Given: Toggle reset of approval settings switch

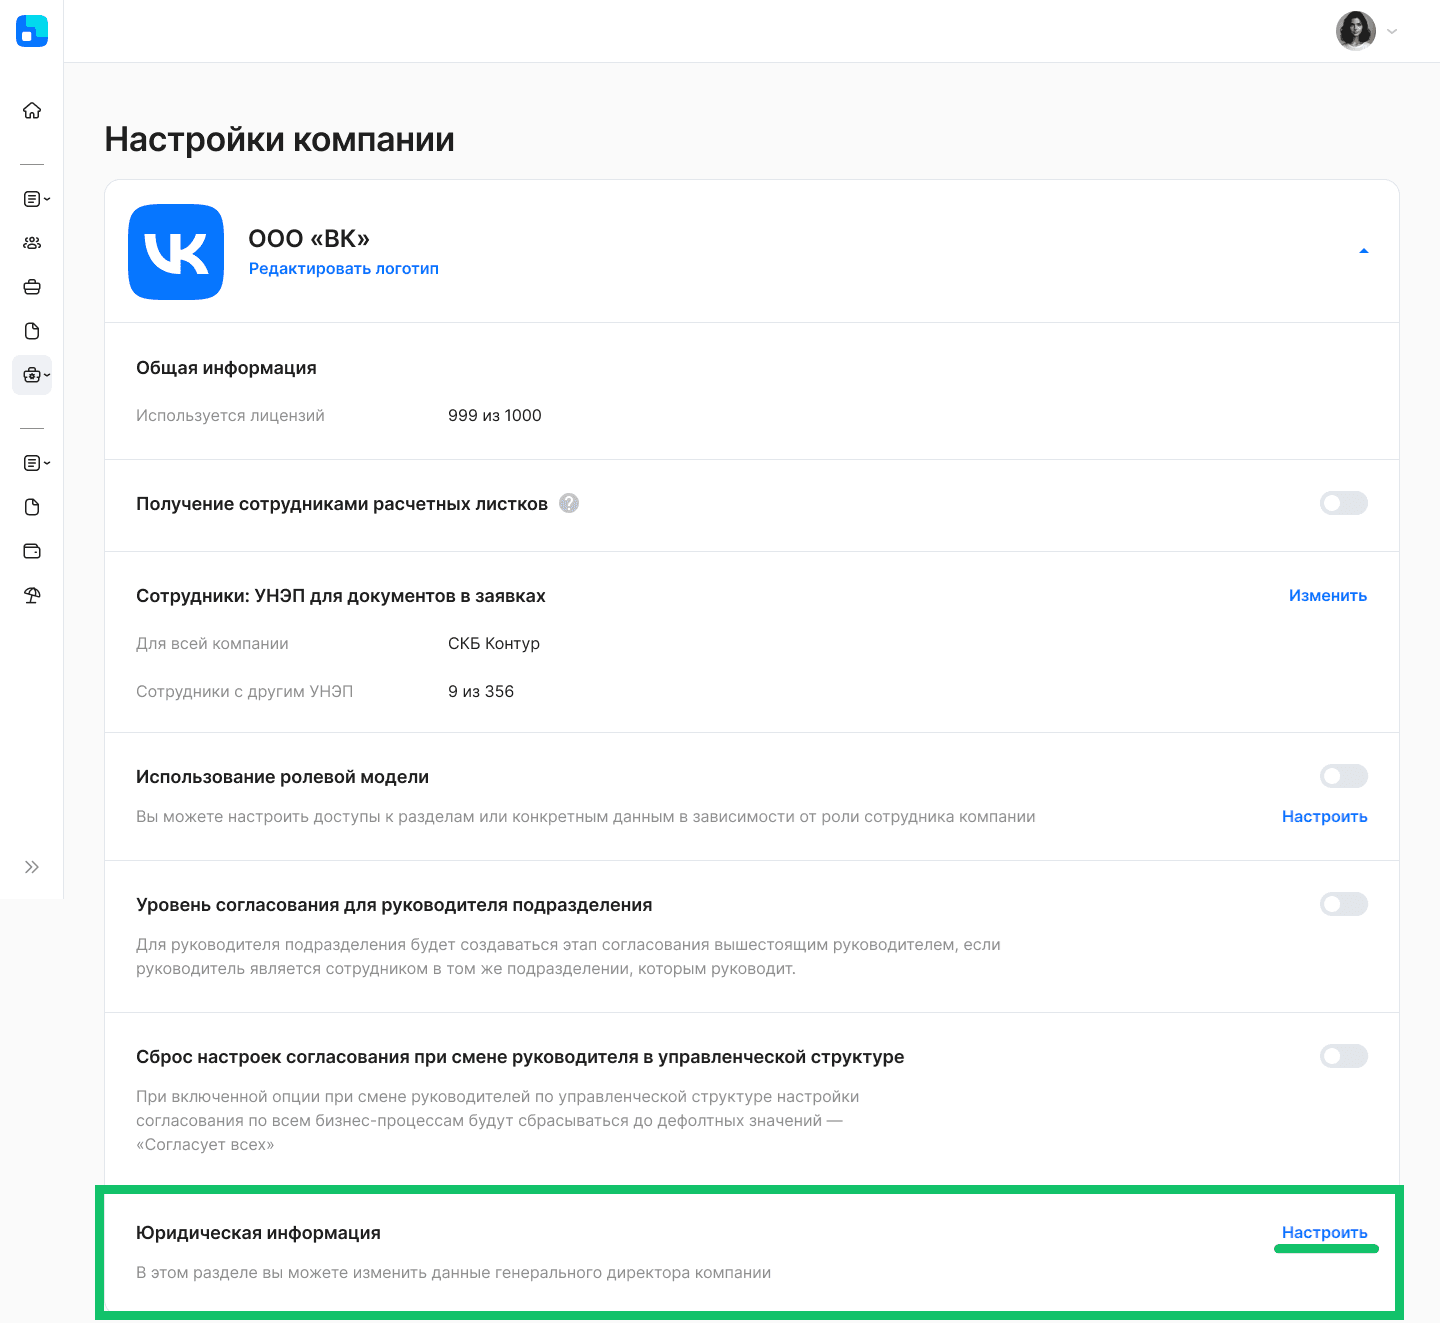Looking at the screenshot, I should pos(1343,1056).
